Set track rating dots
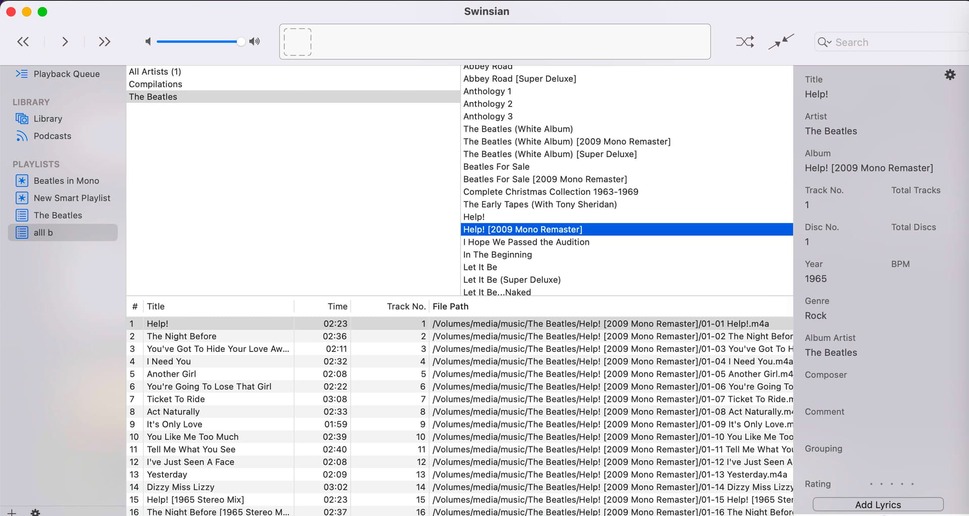The image size is (969, 516). tap(891, 484)
